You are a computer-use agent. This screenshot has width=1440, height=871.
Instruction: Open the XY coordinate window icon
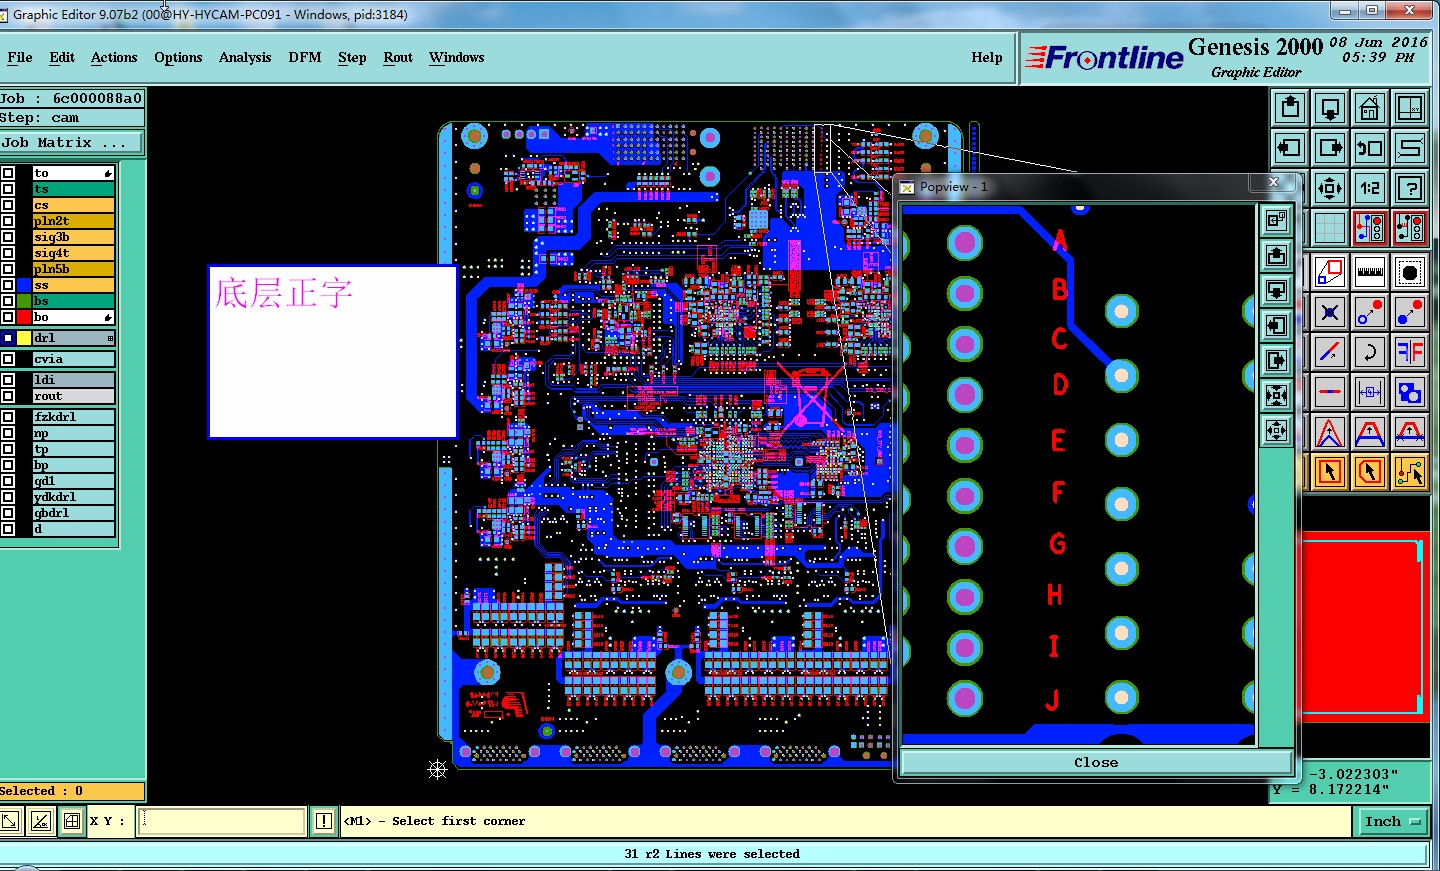pyautogui.click(x=1409, y=108)
